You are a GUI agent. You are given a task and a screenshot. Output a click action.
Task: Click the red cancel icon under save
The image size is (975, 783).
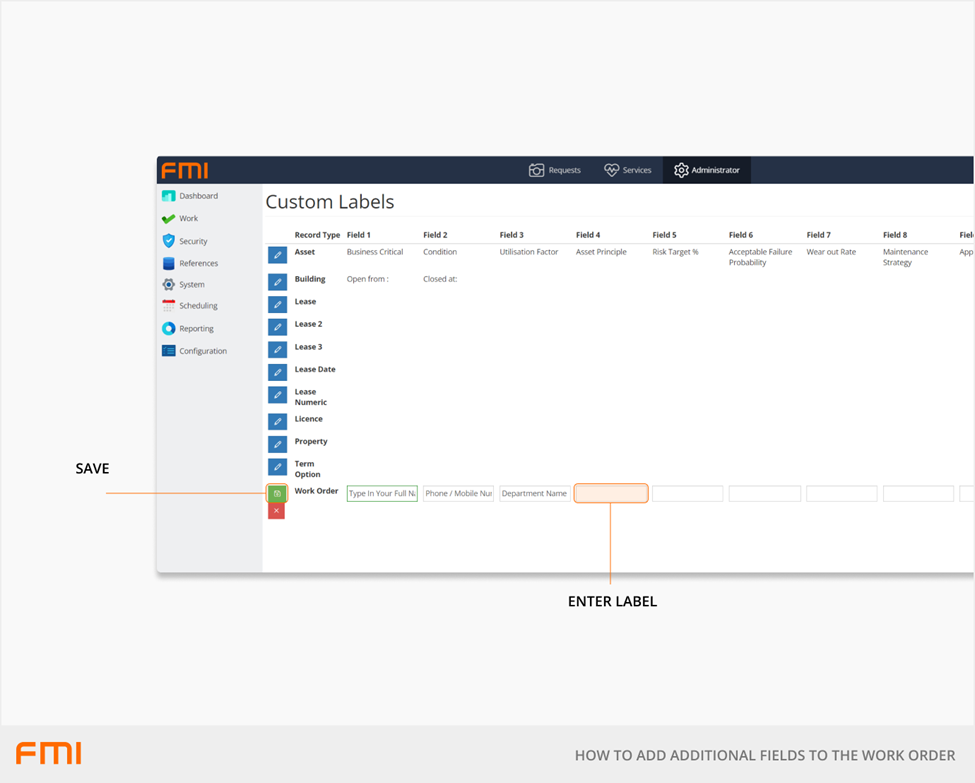[277, 511]
